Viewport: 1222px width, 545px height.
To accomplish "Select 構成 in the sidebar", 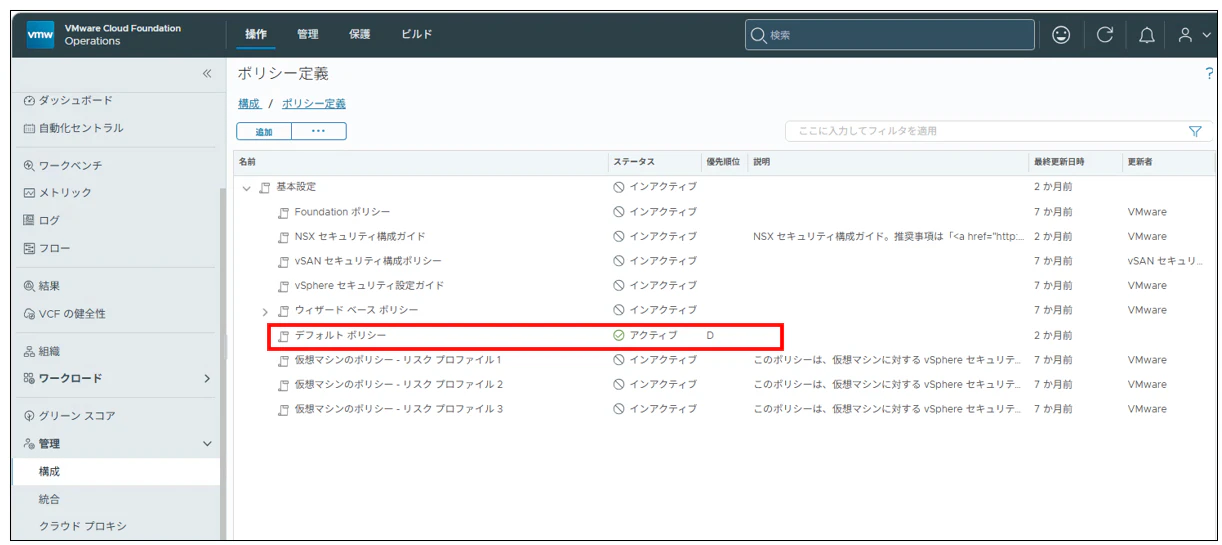I will [x=115, y=471].
